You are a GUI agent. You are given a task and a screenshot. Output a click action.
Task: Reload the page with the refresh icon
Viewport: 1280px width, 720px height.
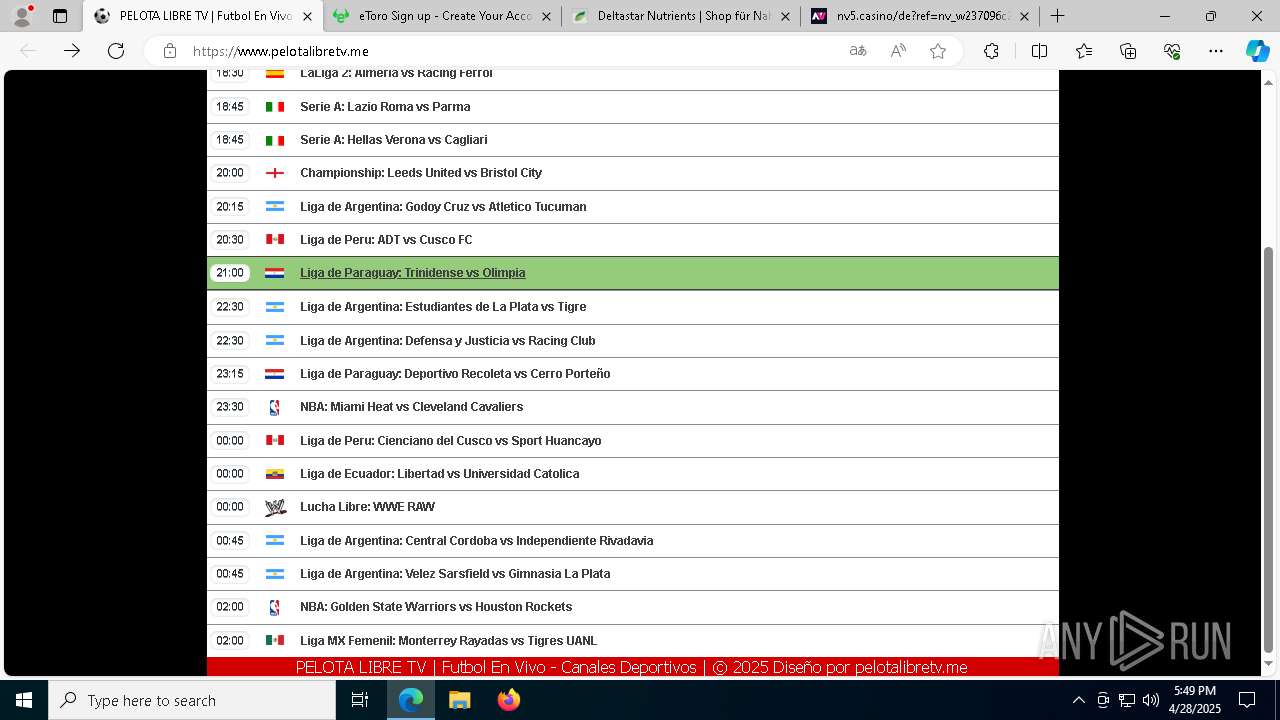click(x=116, y=51)
